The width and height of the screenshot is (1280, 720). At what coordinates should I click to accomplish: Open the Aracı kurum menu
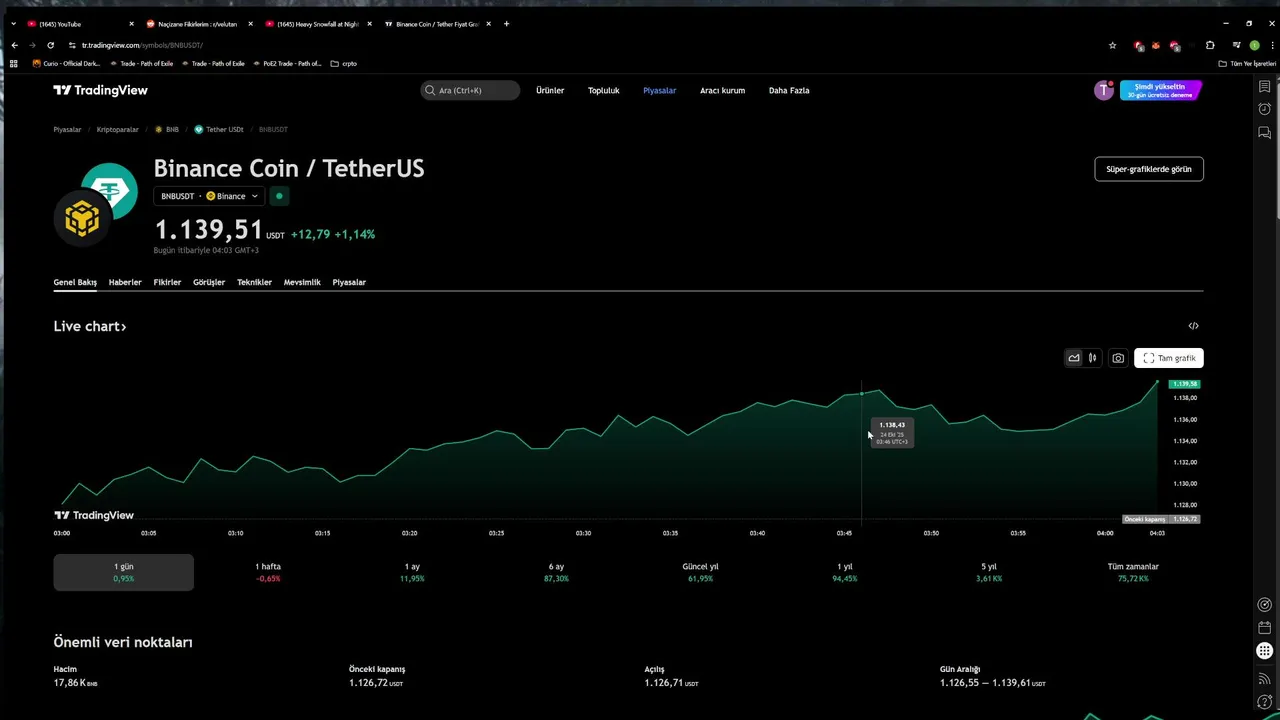(x=722, y=90)
